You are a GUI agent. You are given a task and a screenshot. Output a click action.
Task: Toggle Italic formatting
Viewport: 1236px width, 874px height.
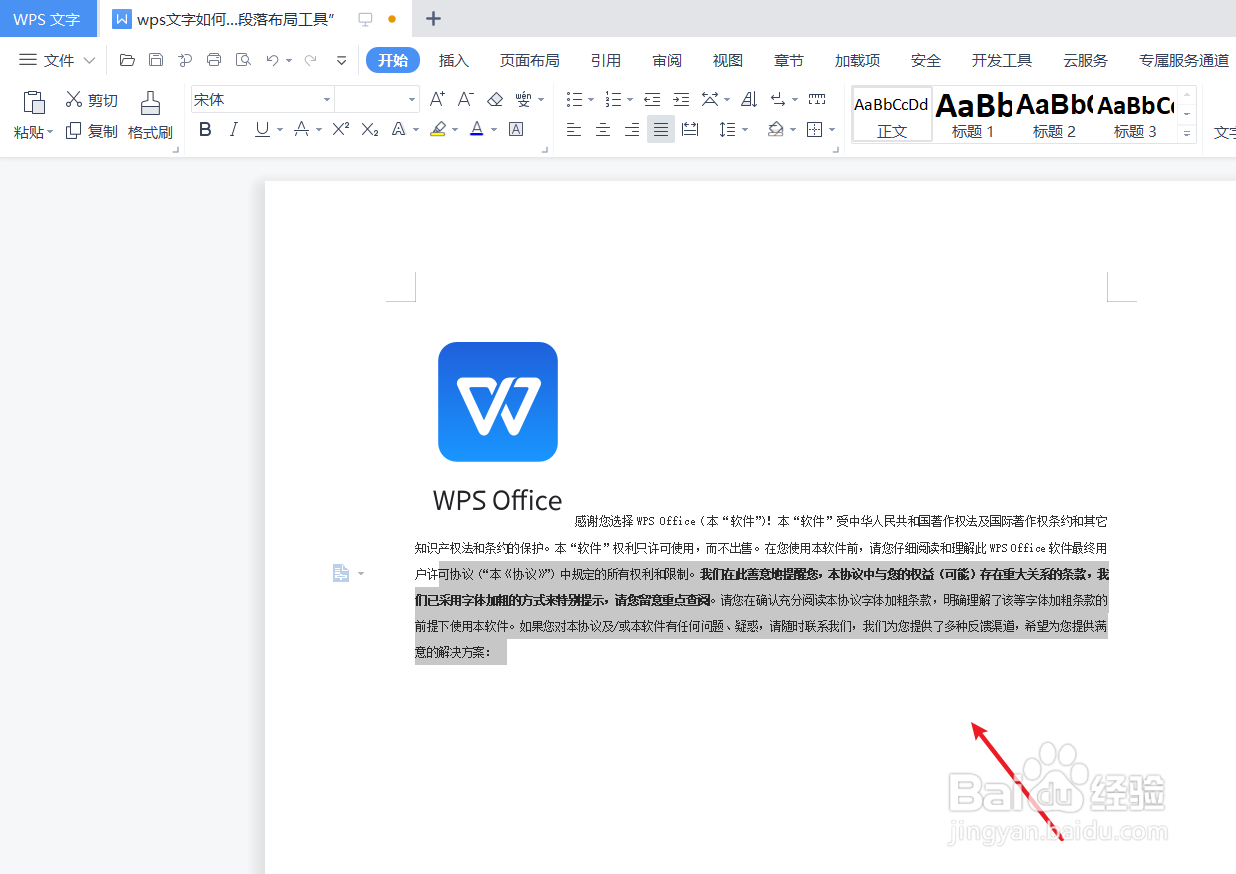(x=234, y=129)
